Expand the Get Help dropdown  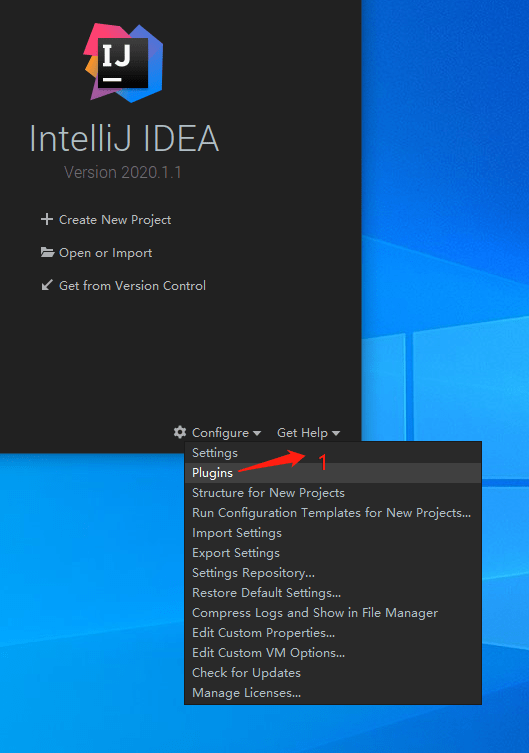click(308, 433)
